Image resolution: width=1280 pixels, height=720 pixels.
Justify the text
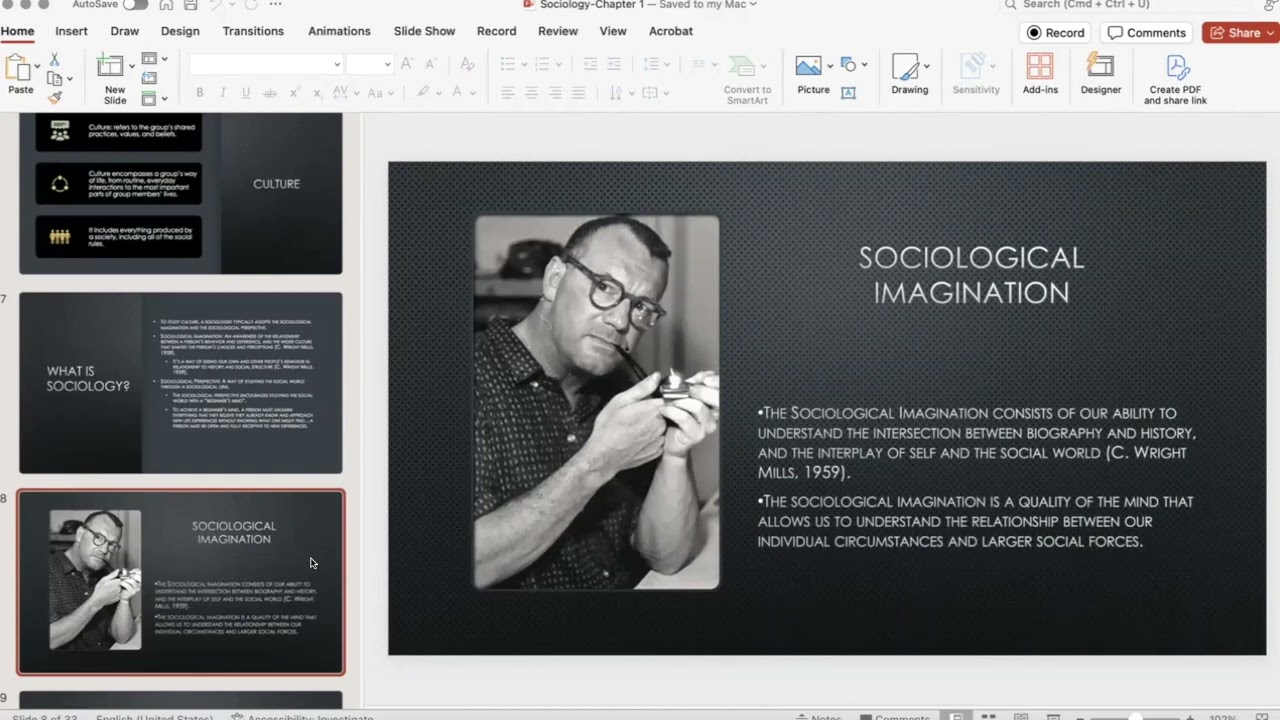point(579,93)
